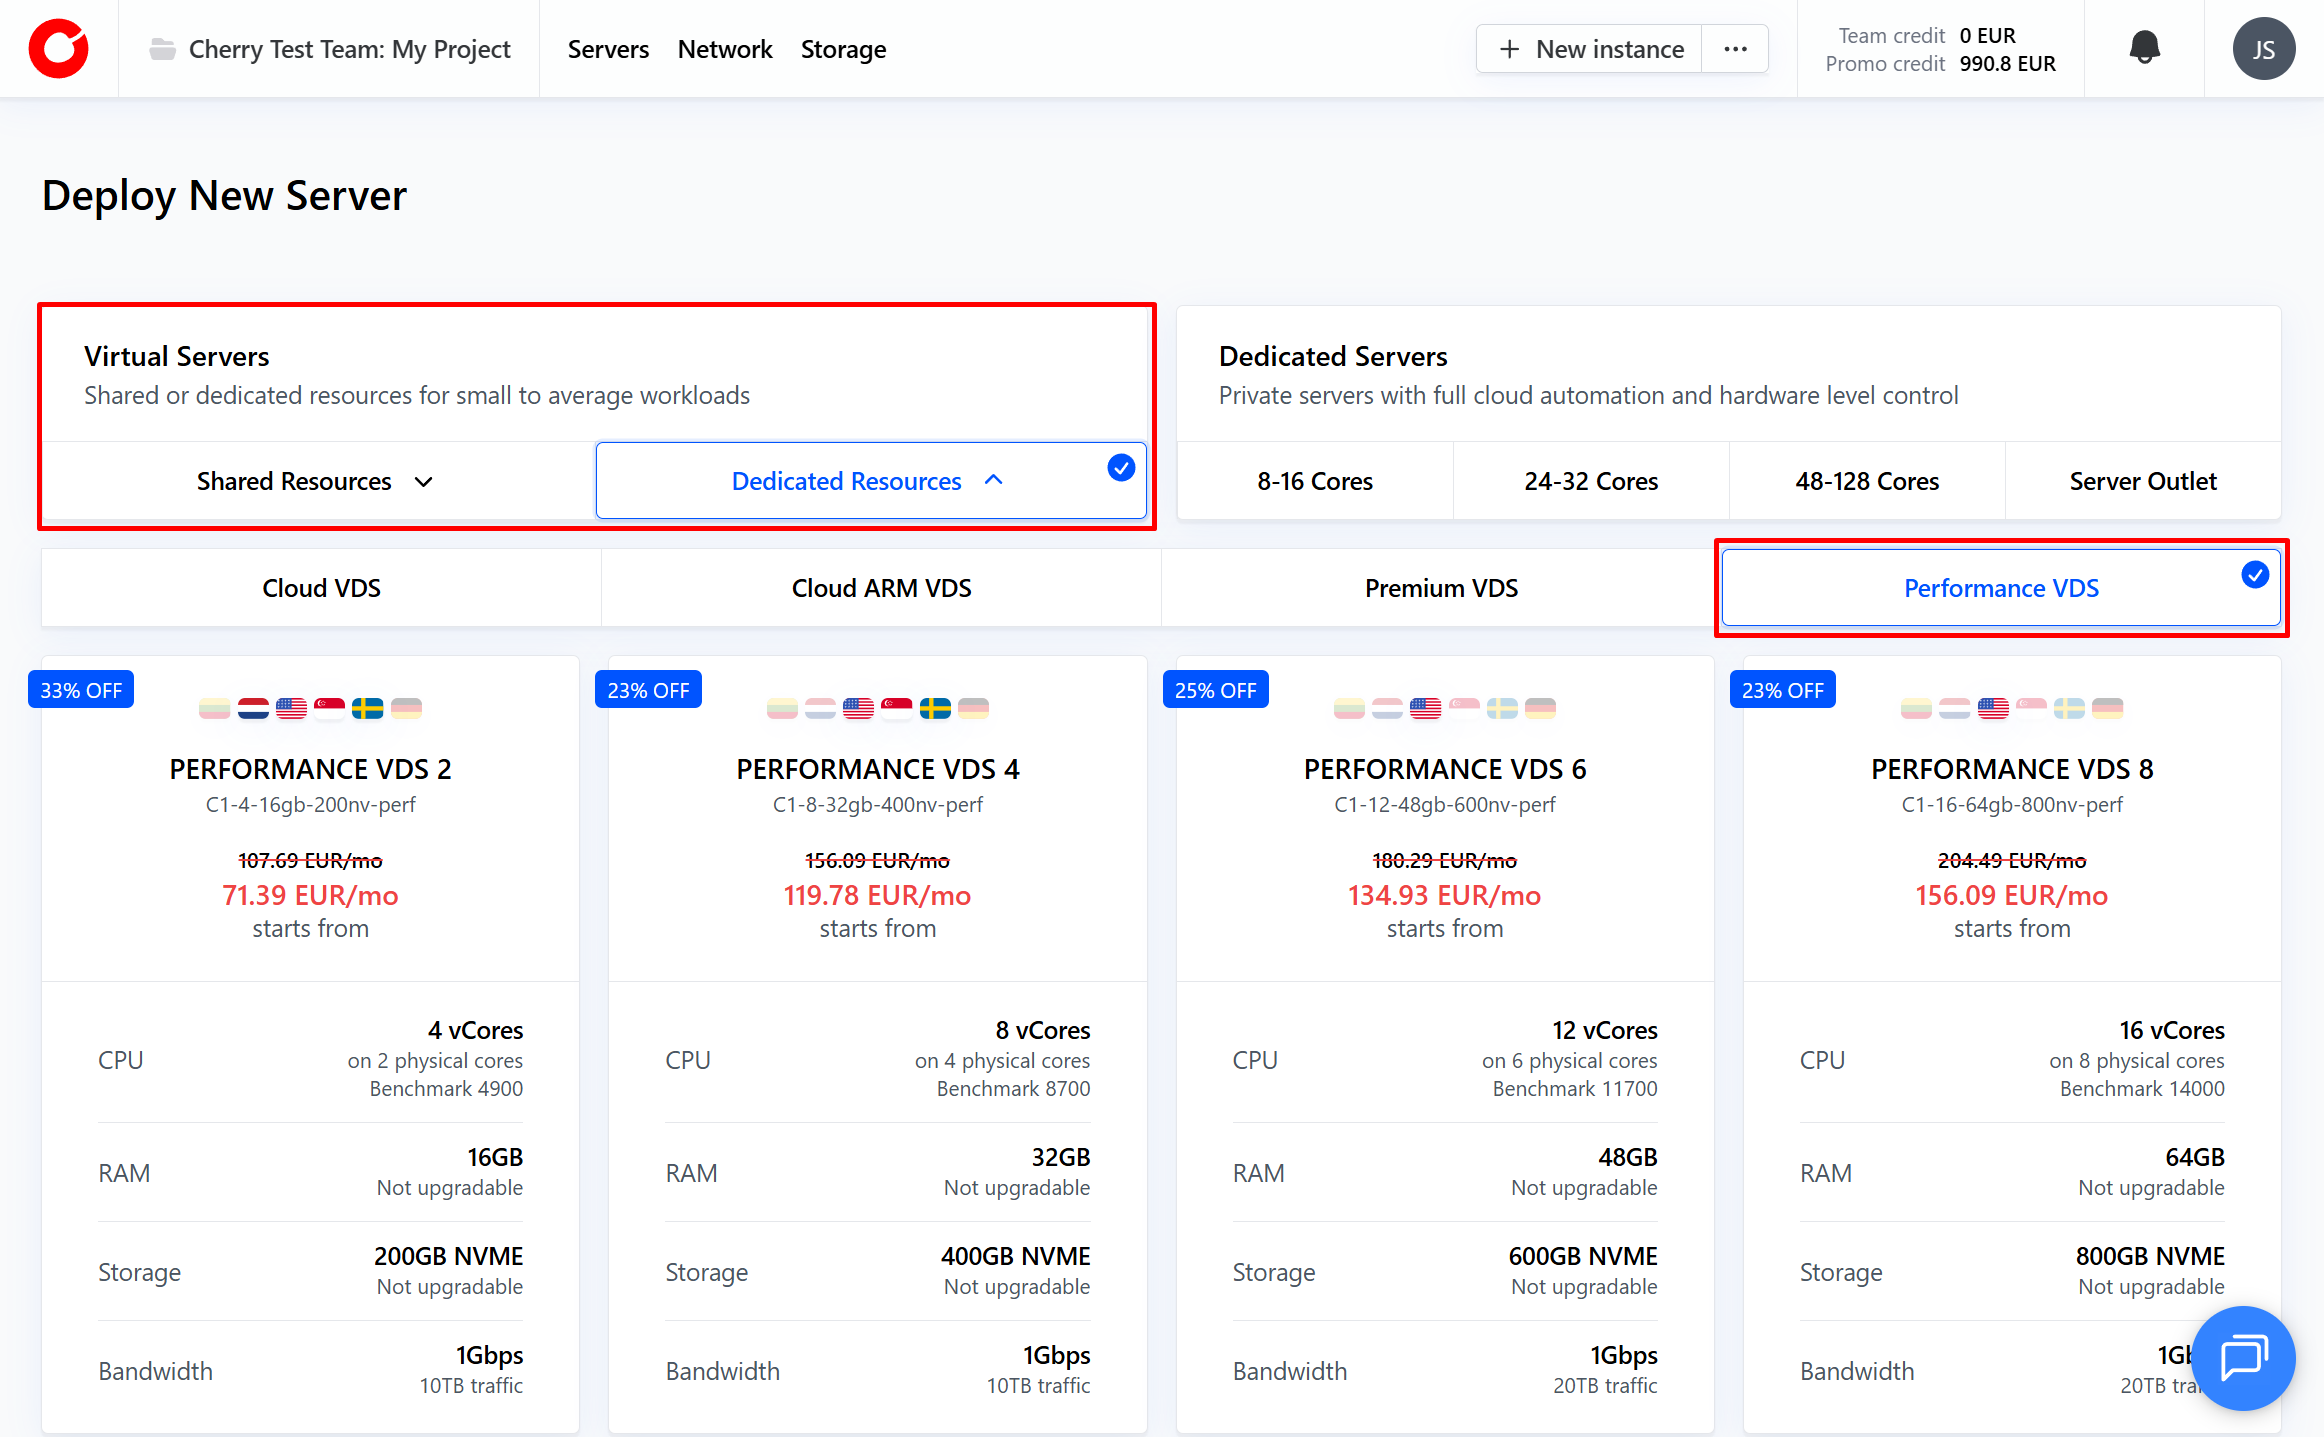2324x1437 pixels.
Task: Choose the 24-32 Cores dedicated servers
Action: [x=1590, y=481]
